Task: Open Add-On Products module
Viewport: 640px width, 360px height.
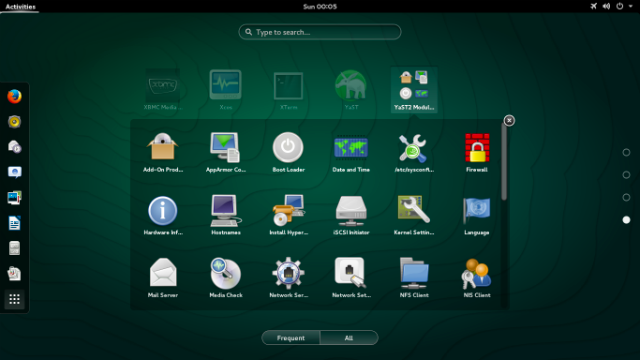Action: 163,152
